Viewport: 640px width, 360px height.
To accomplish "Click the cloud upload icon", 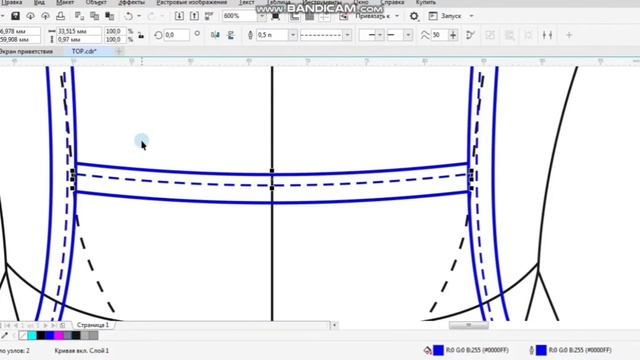I will [x=45, y=16].
